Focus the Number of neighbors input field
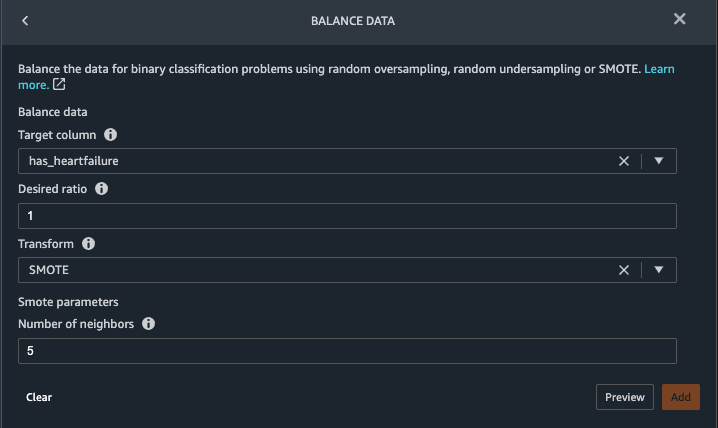The width and height of the screenshot is (718, 428). click(x=347, y=351)
